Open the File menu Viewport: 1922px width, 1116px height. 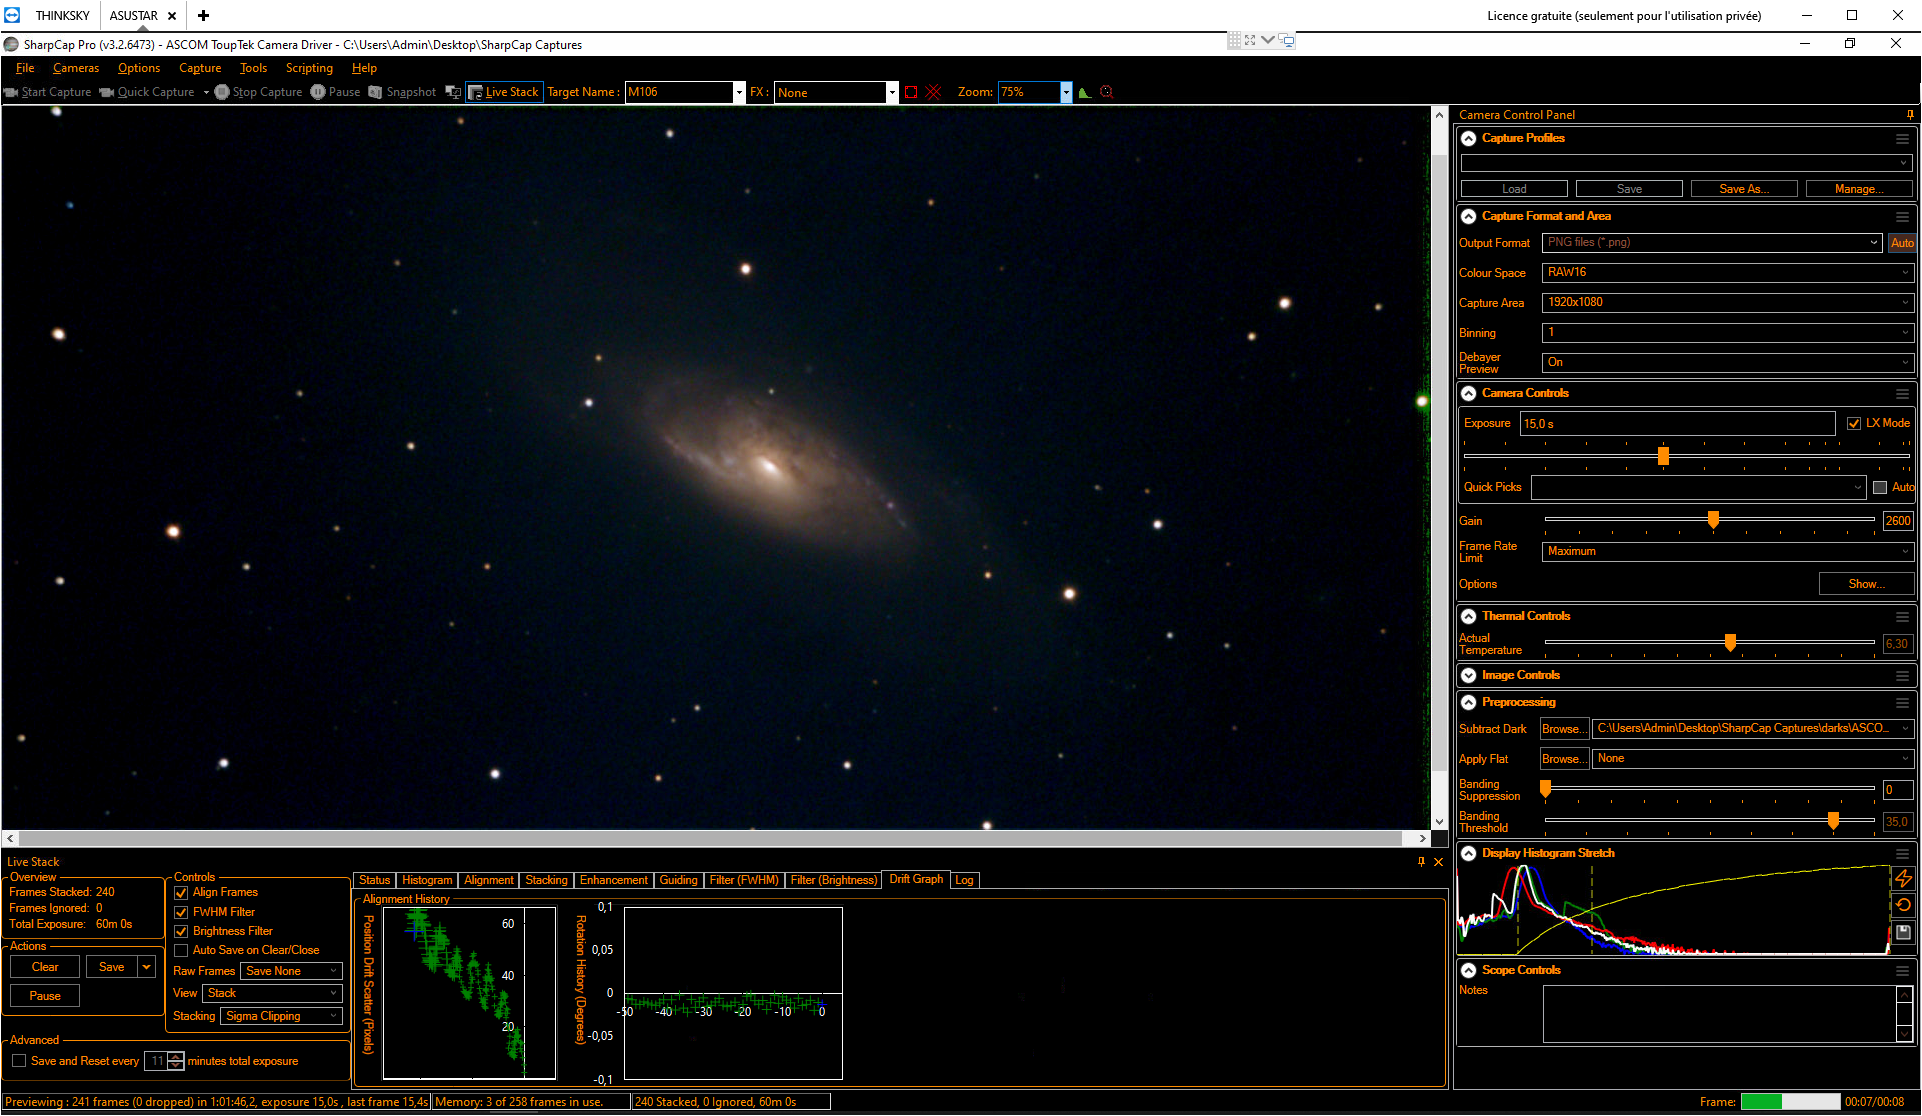click(x=25, y=68)
